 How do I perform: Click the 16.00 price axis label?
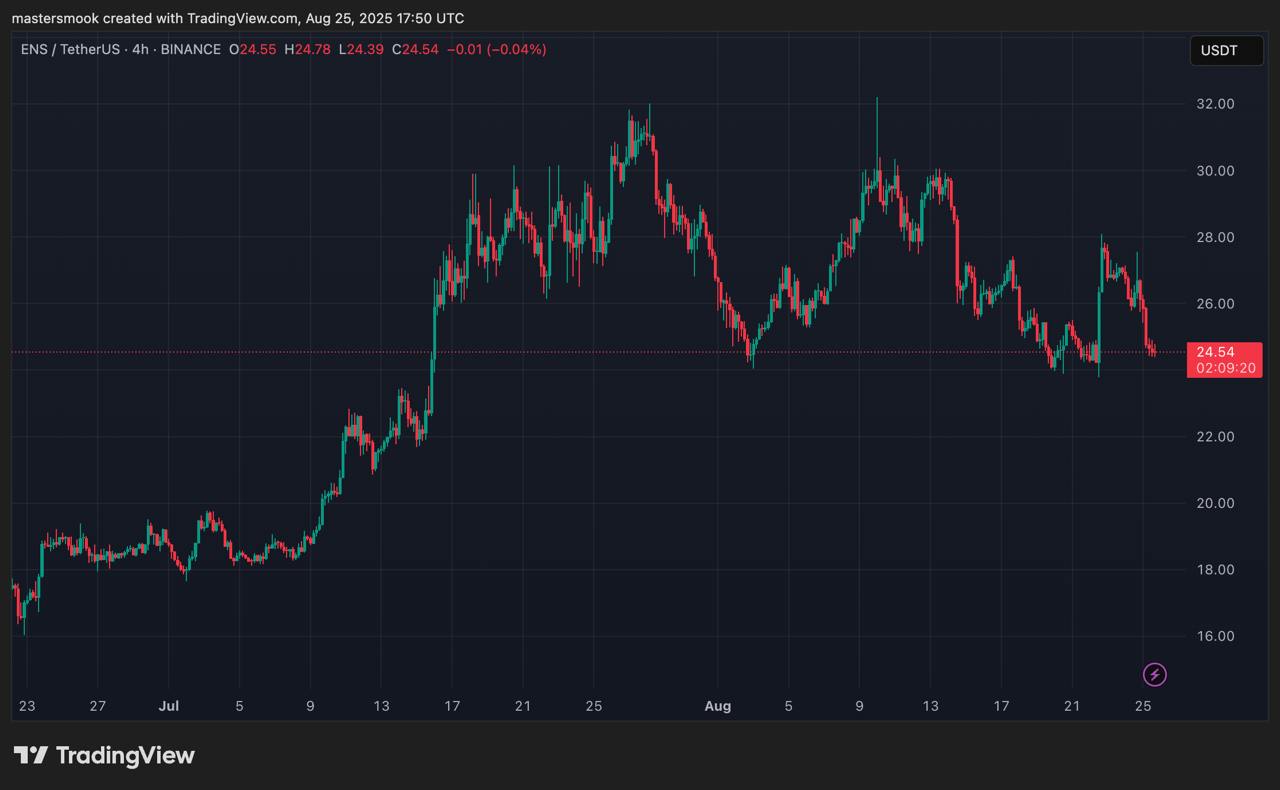1214,636
